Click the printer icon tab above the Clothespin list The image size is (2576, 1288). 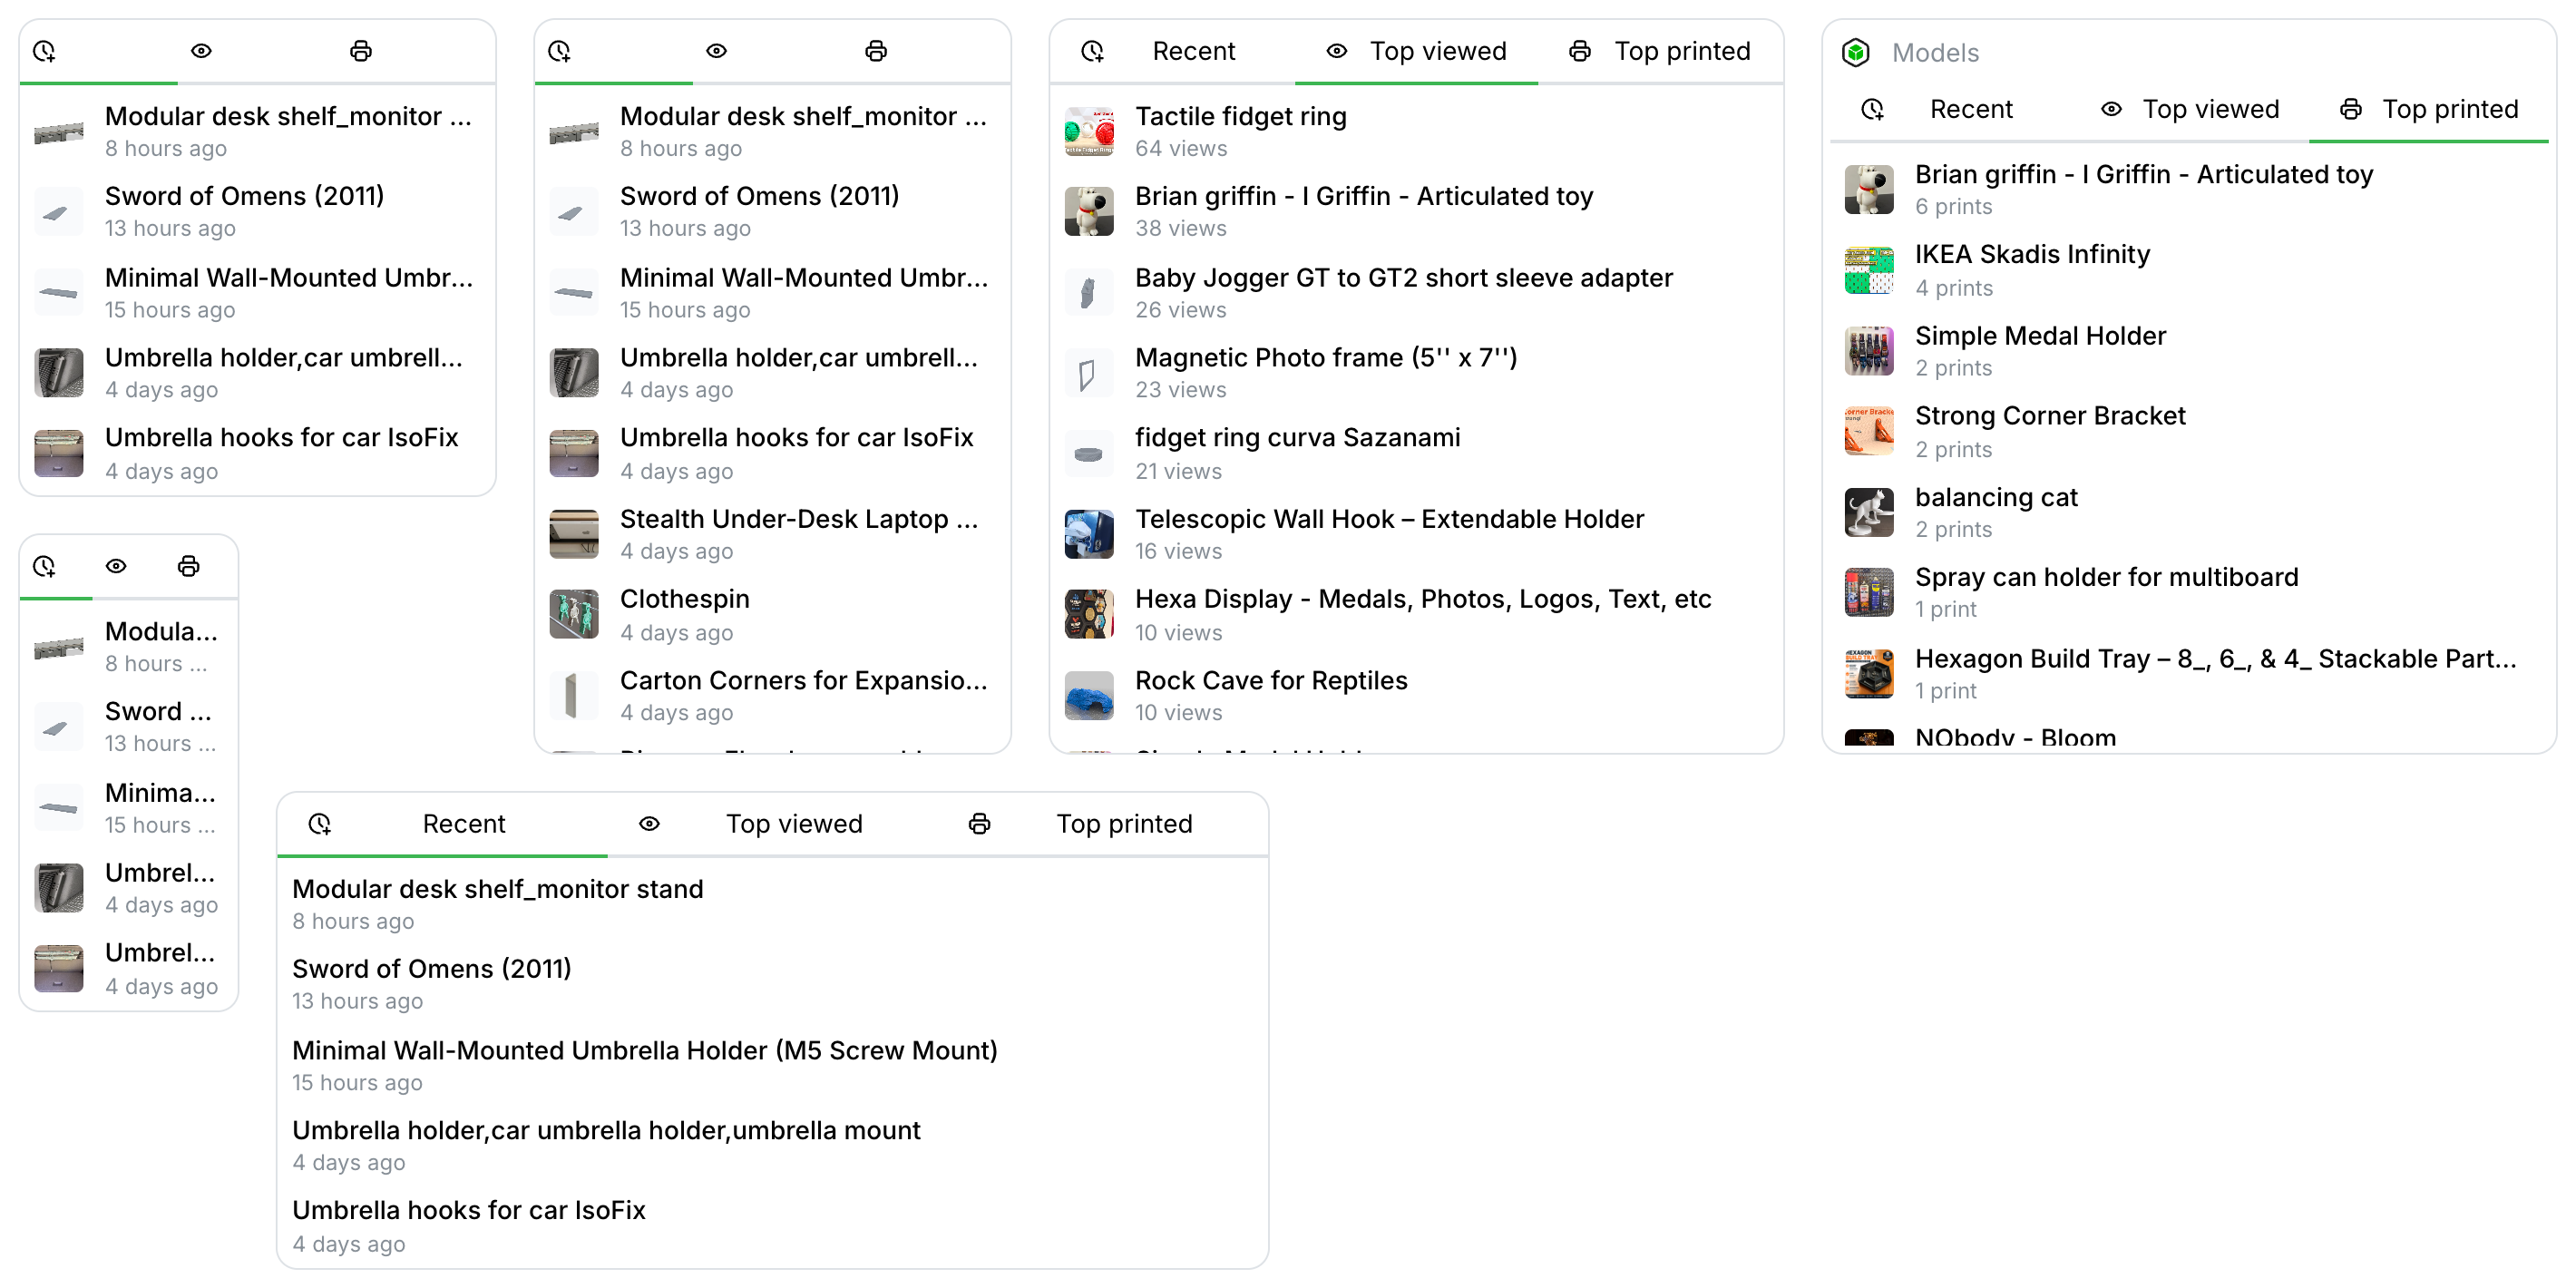tap(876, 52)
